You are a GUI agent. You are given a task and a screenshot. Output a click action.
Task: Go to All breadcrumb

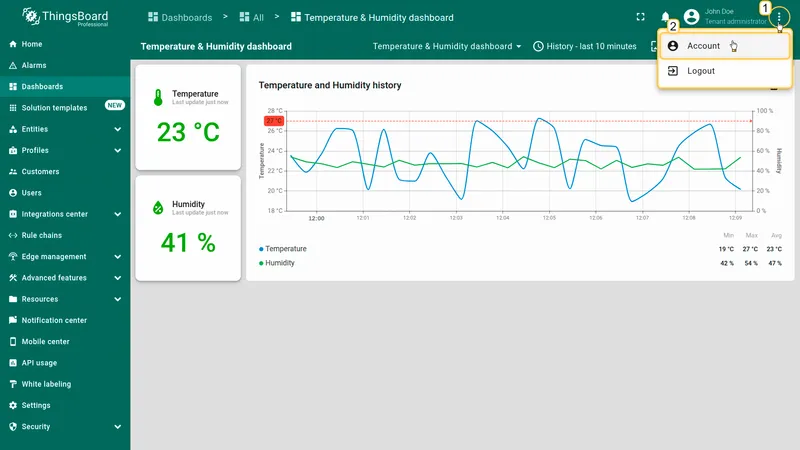click(252, 17)
